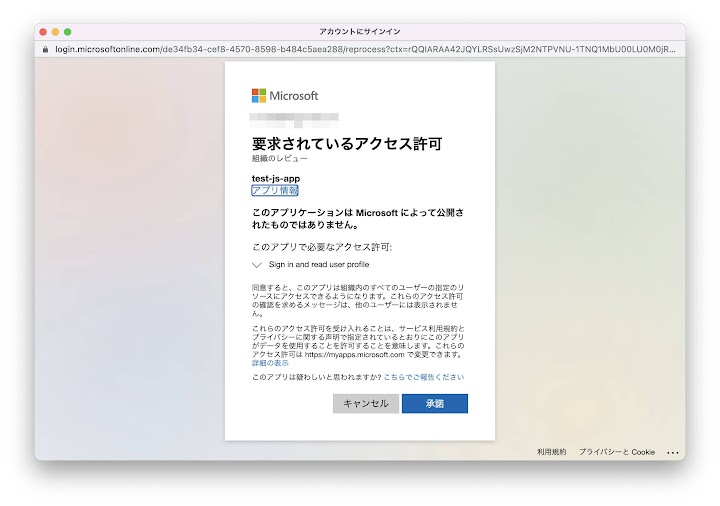The width and height of the screenshot is (720, 506).
Task: Click the 組織のレビュー subtitle text
Action: (280, 158)
